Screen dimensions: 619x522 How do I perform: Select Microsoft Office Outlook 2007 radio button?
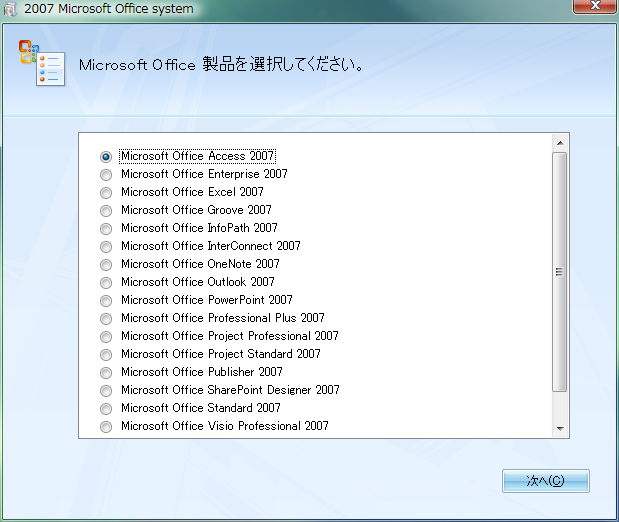pos(106,283)
